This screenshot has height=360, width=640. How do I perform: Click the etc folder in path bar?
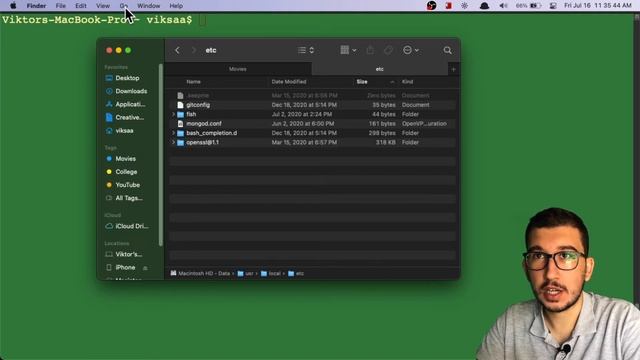pos(296,273)
